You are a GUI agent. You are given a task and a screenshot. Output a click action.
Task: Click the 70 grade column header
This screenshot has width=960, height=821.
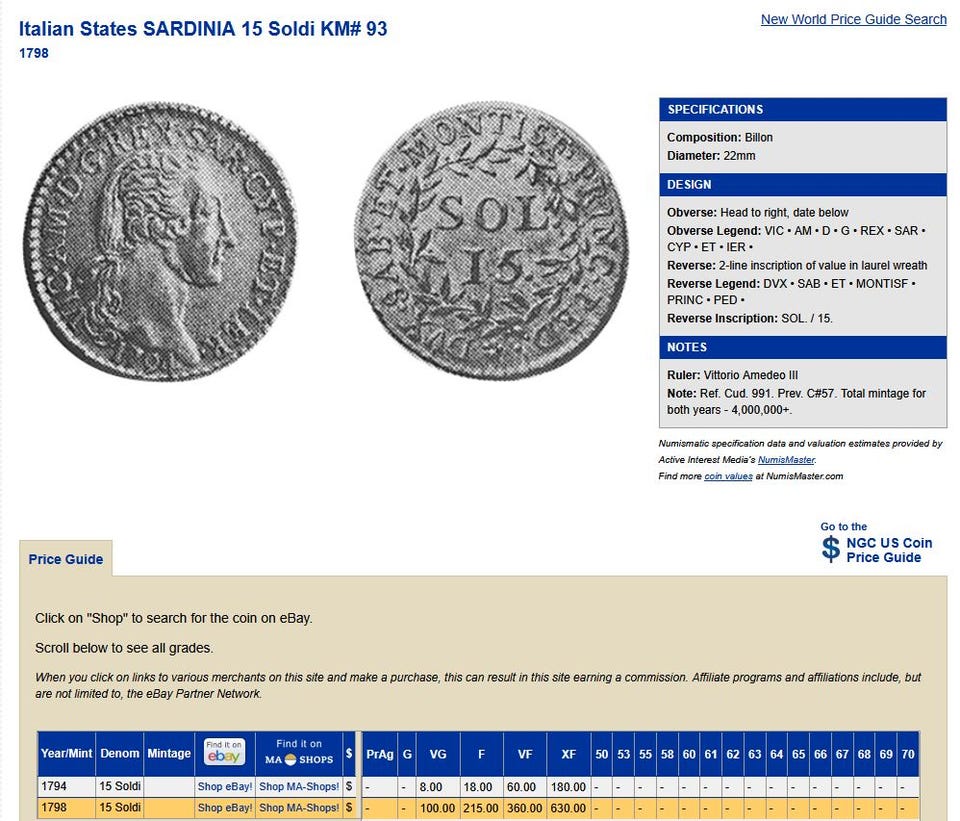tap(908, 754)
